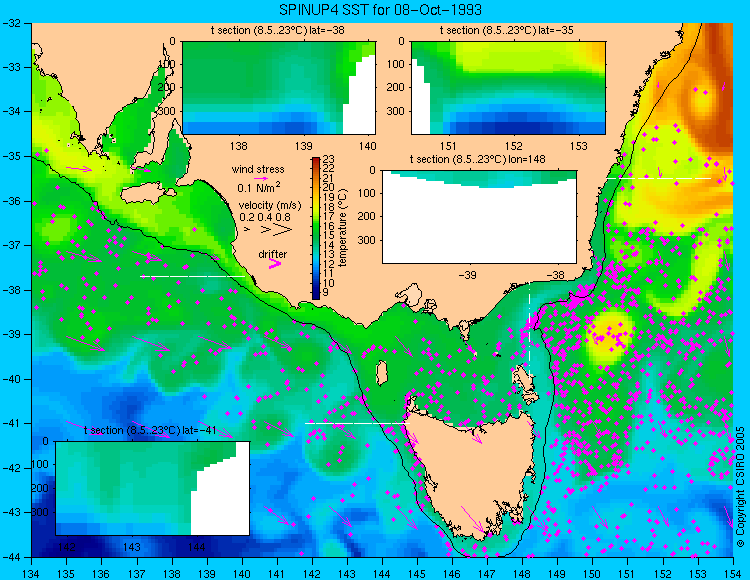The width and height of the screenshot is (750, 580).
Task: Click the '© Copyright CSIRO 2005' text
Action: [740, 487]
